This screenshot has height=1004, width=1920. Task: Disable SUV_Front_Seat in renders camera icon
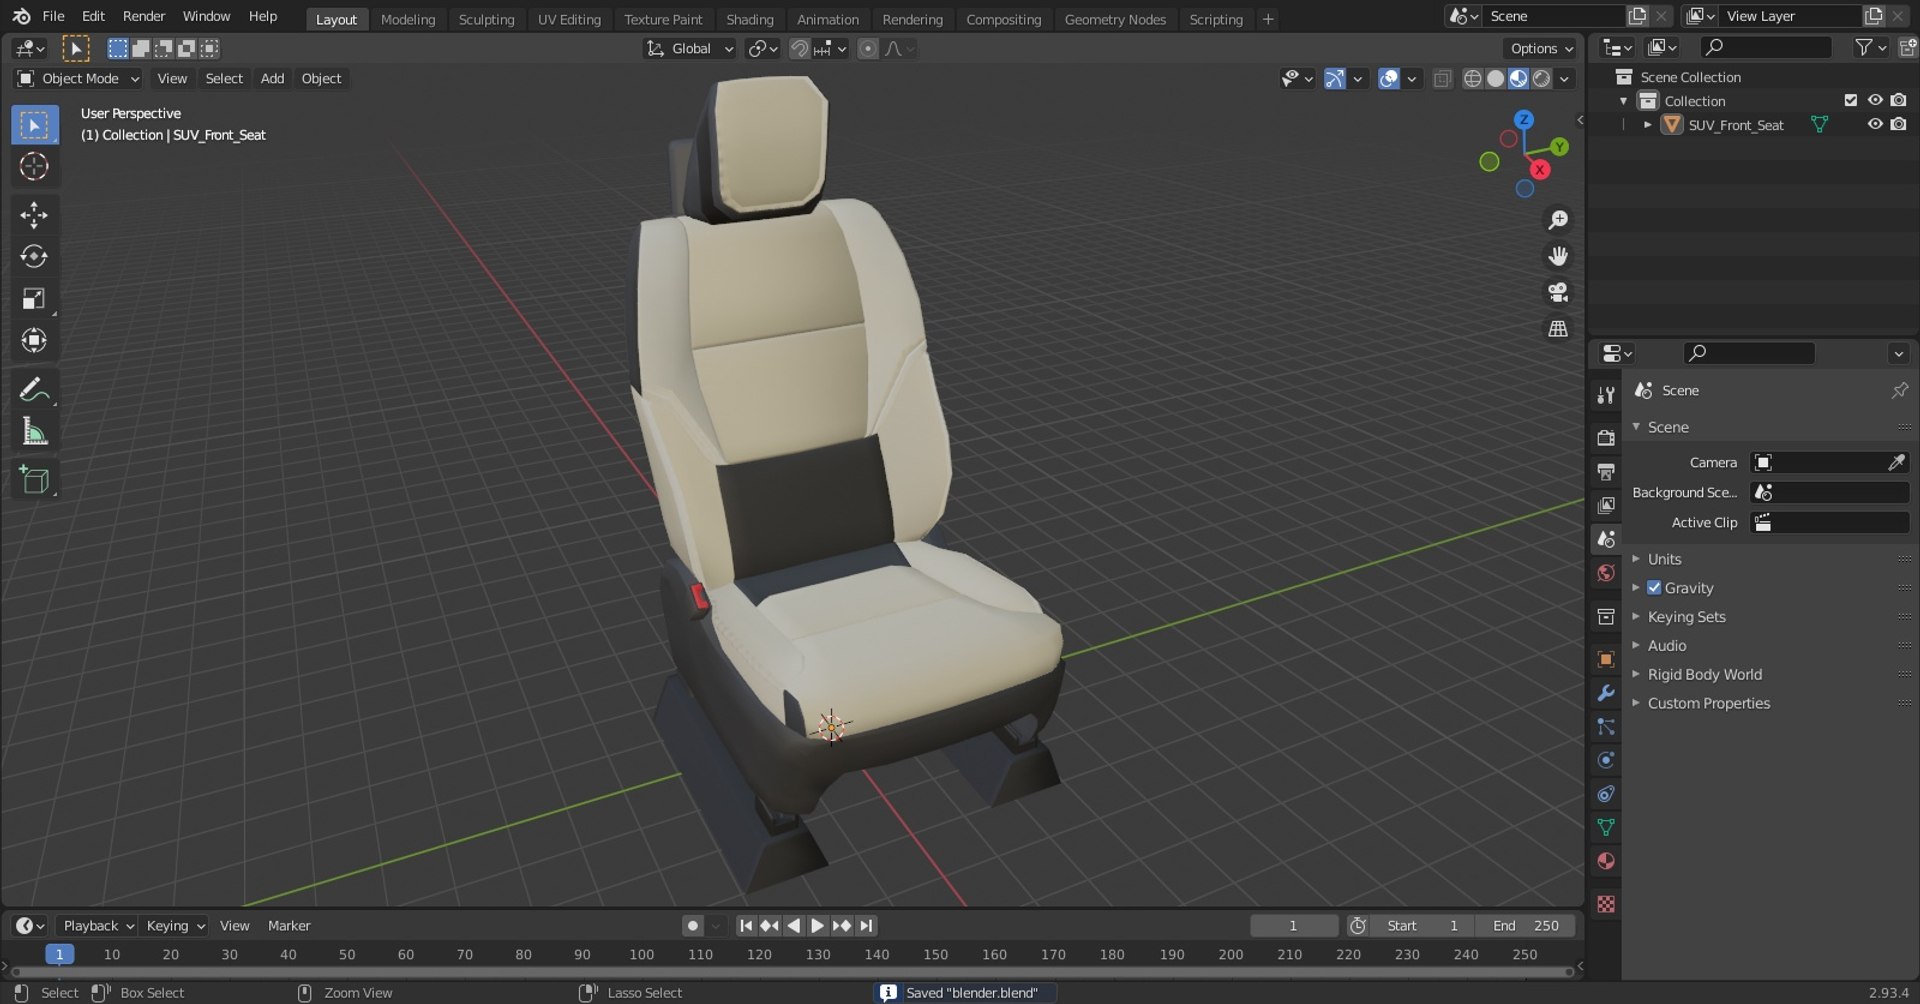pyautogui.click(x=1899, y=125)
